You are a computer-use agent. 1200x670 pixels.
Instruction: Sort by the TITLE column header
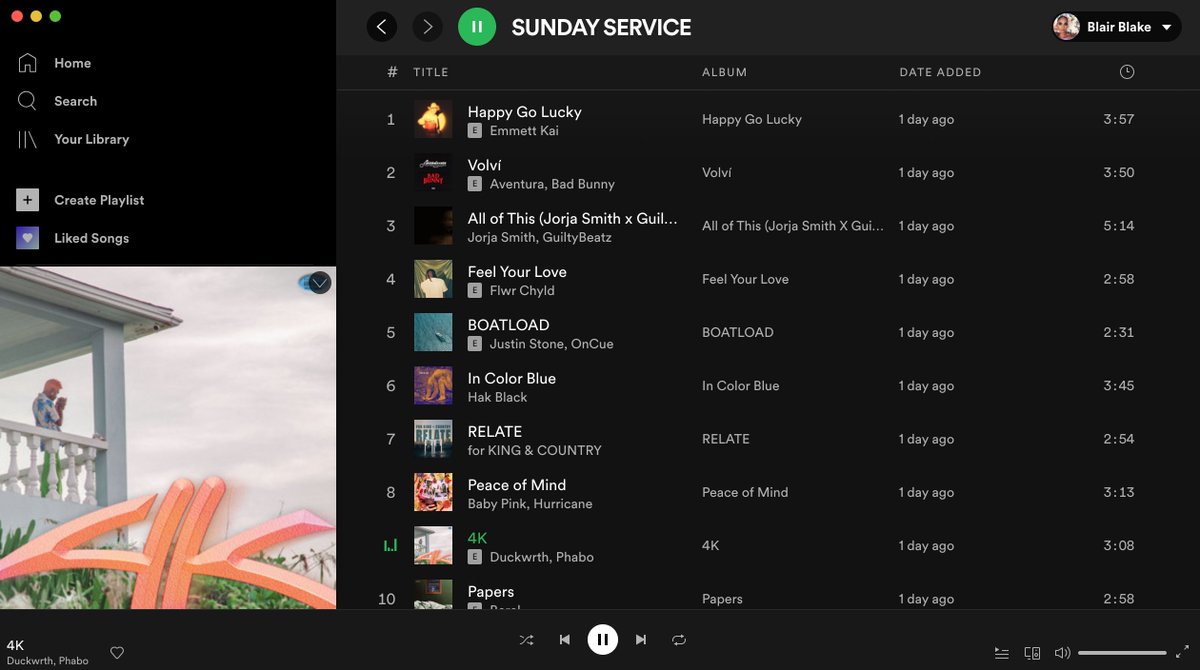pos(431,72)
